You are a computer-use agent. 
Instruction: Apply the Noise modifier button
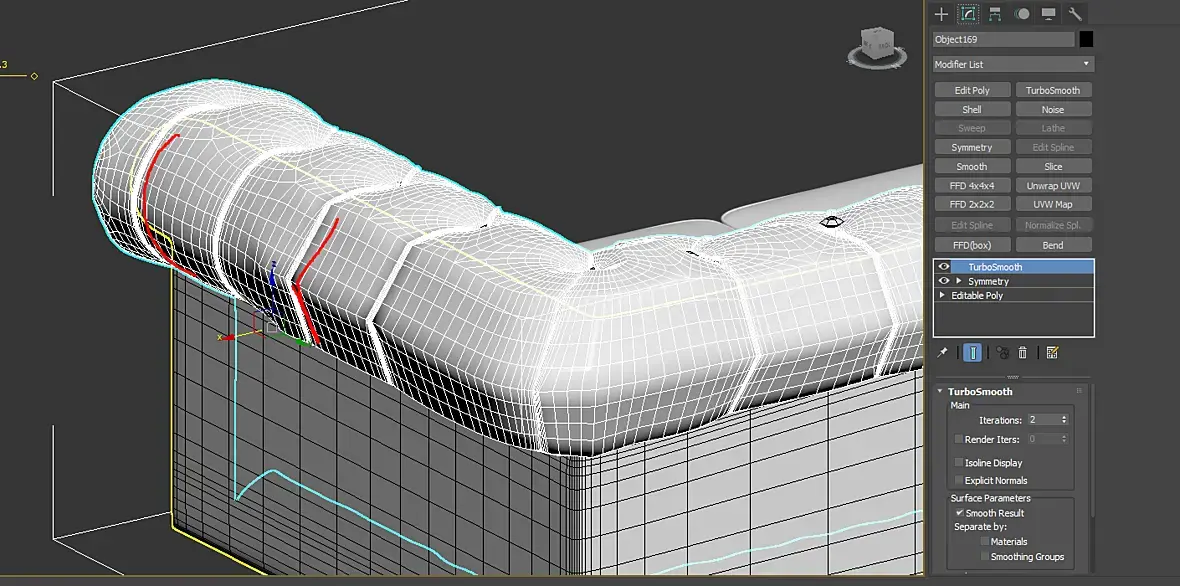1053,109
